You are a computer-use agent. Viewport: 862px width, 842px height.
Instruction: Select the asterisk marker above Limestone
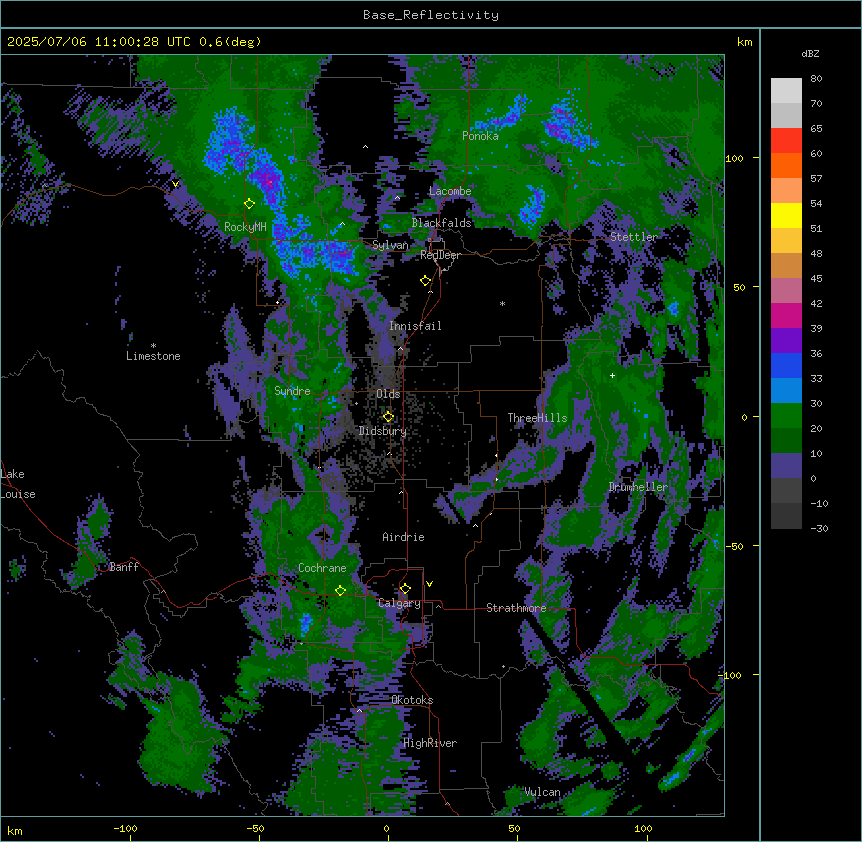(153, 346)
